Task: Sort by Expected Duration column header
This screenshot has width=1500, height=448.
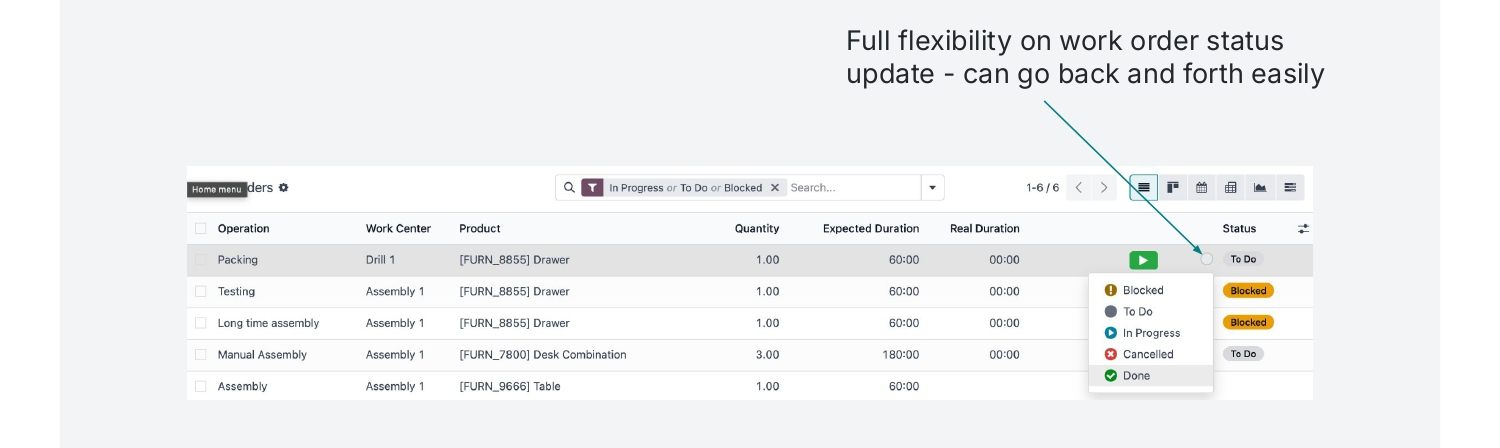Action: click(x=871, y=229)
